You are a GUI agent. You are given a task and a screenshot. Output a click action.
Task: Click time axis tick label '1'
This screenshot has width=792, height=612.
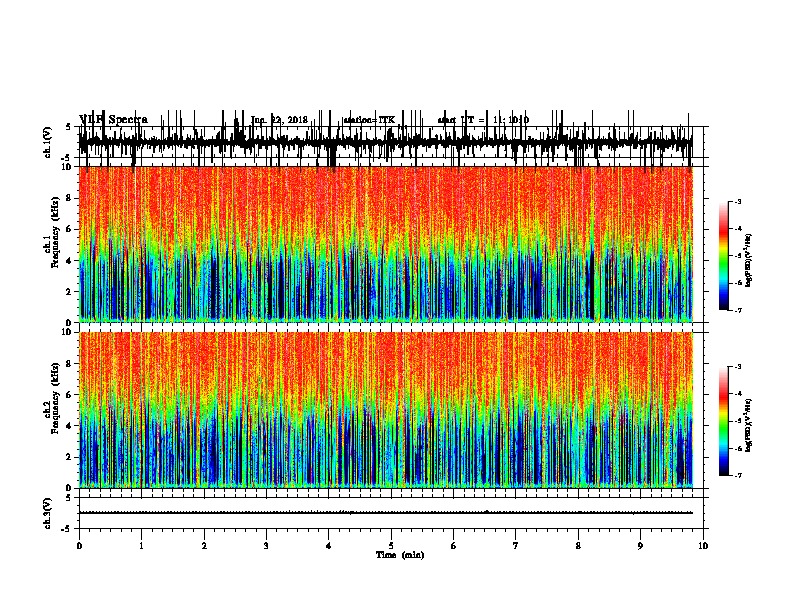point(141,546)
